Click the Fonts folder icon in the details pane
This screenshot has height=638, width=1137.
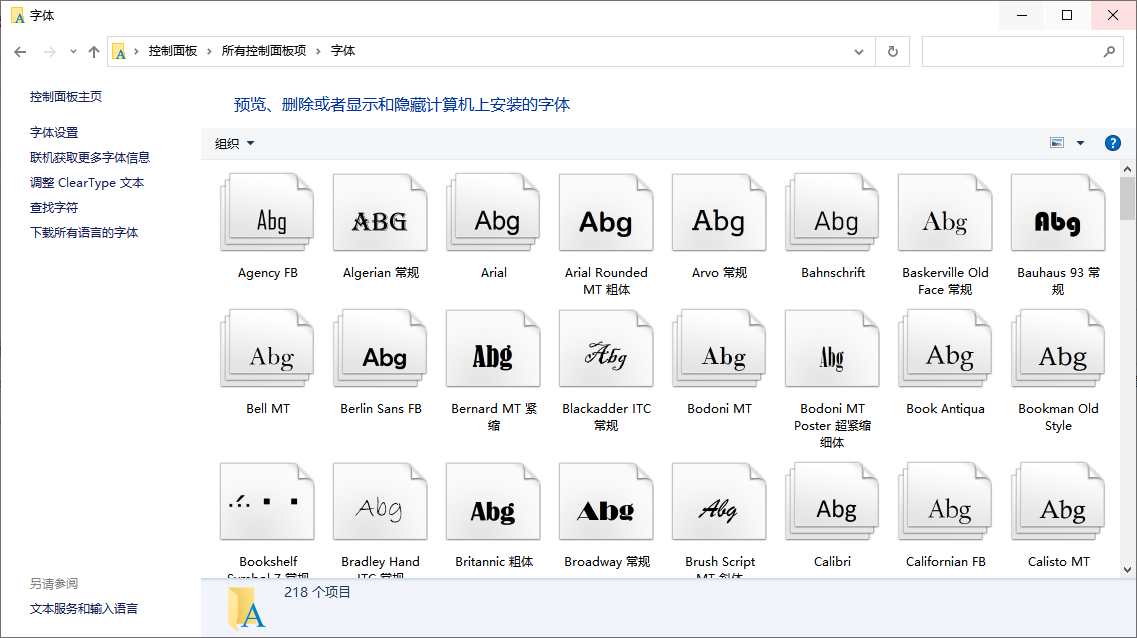[246, 608]
